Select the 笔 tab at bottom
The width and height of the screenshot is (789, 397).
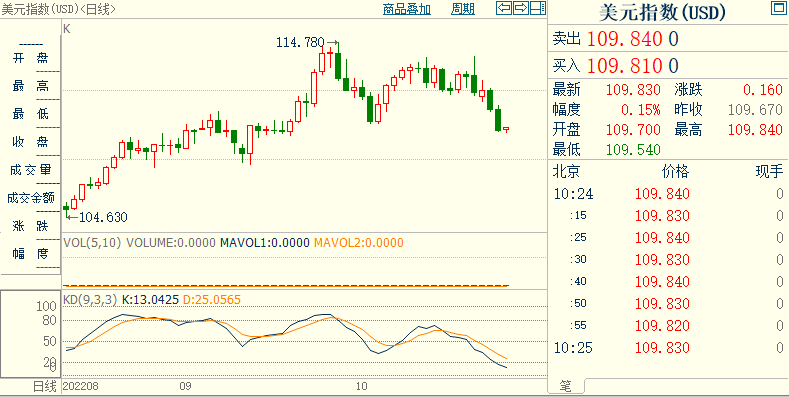pyautogui.click(x=566, y=386)
